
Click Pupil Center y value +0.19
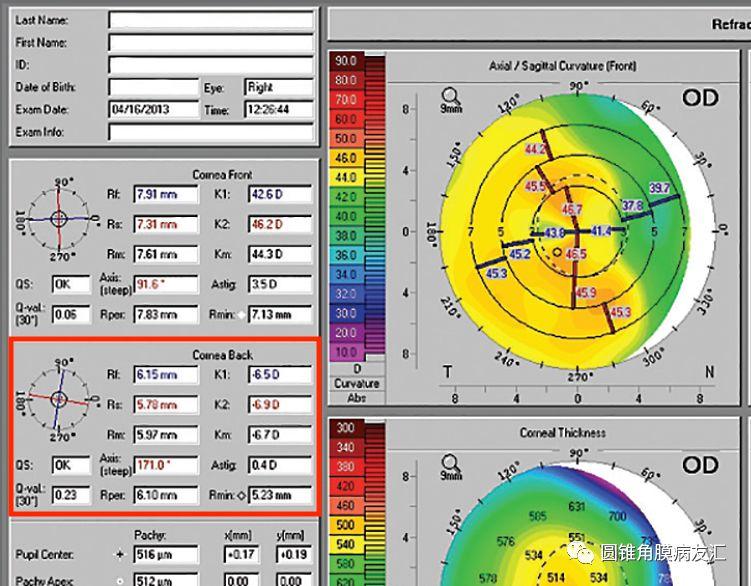coord(294,555)
